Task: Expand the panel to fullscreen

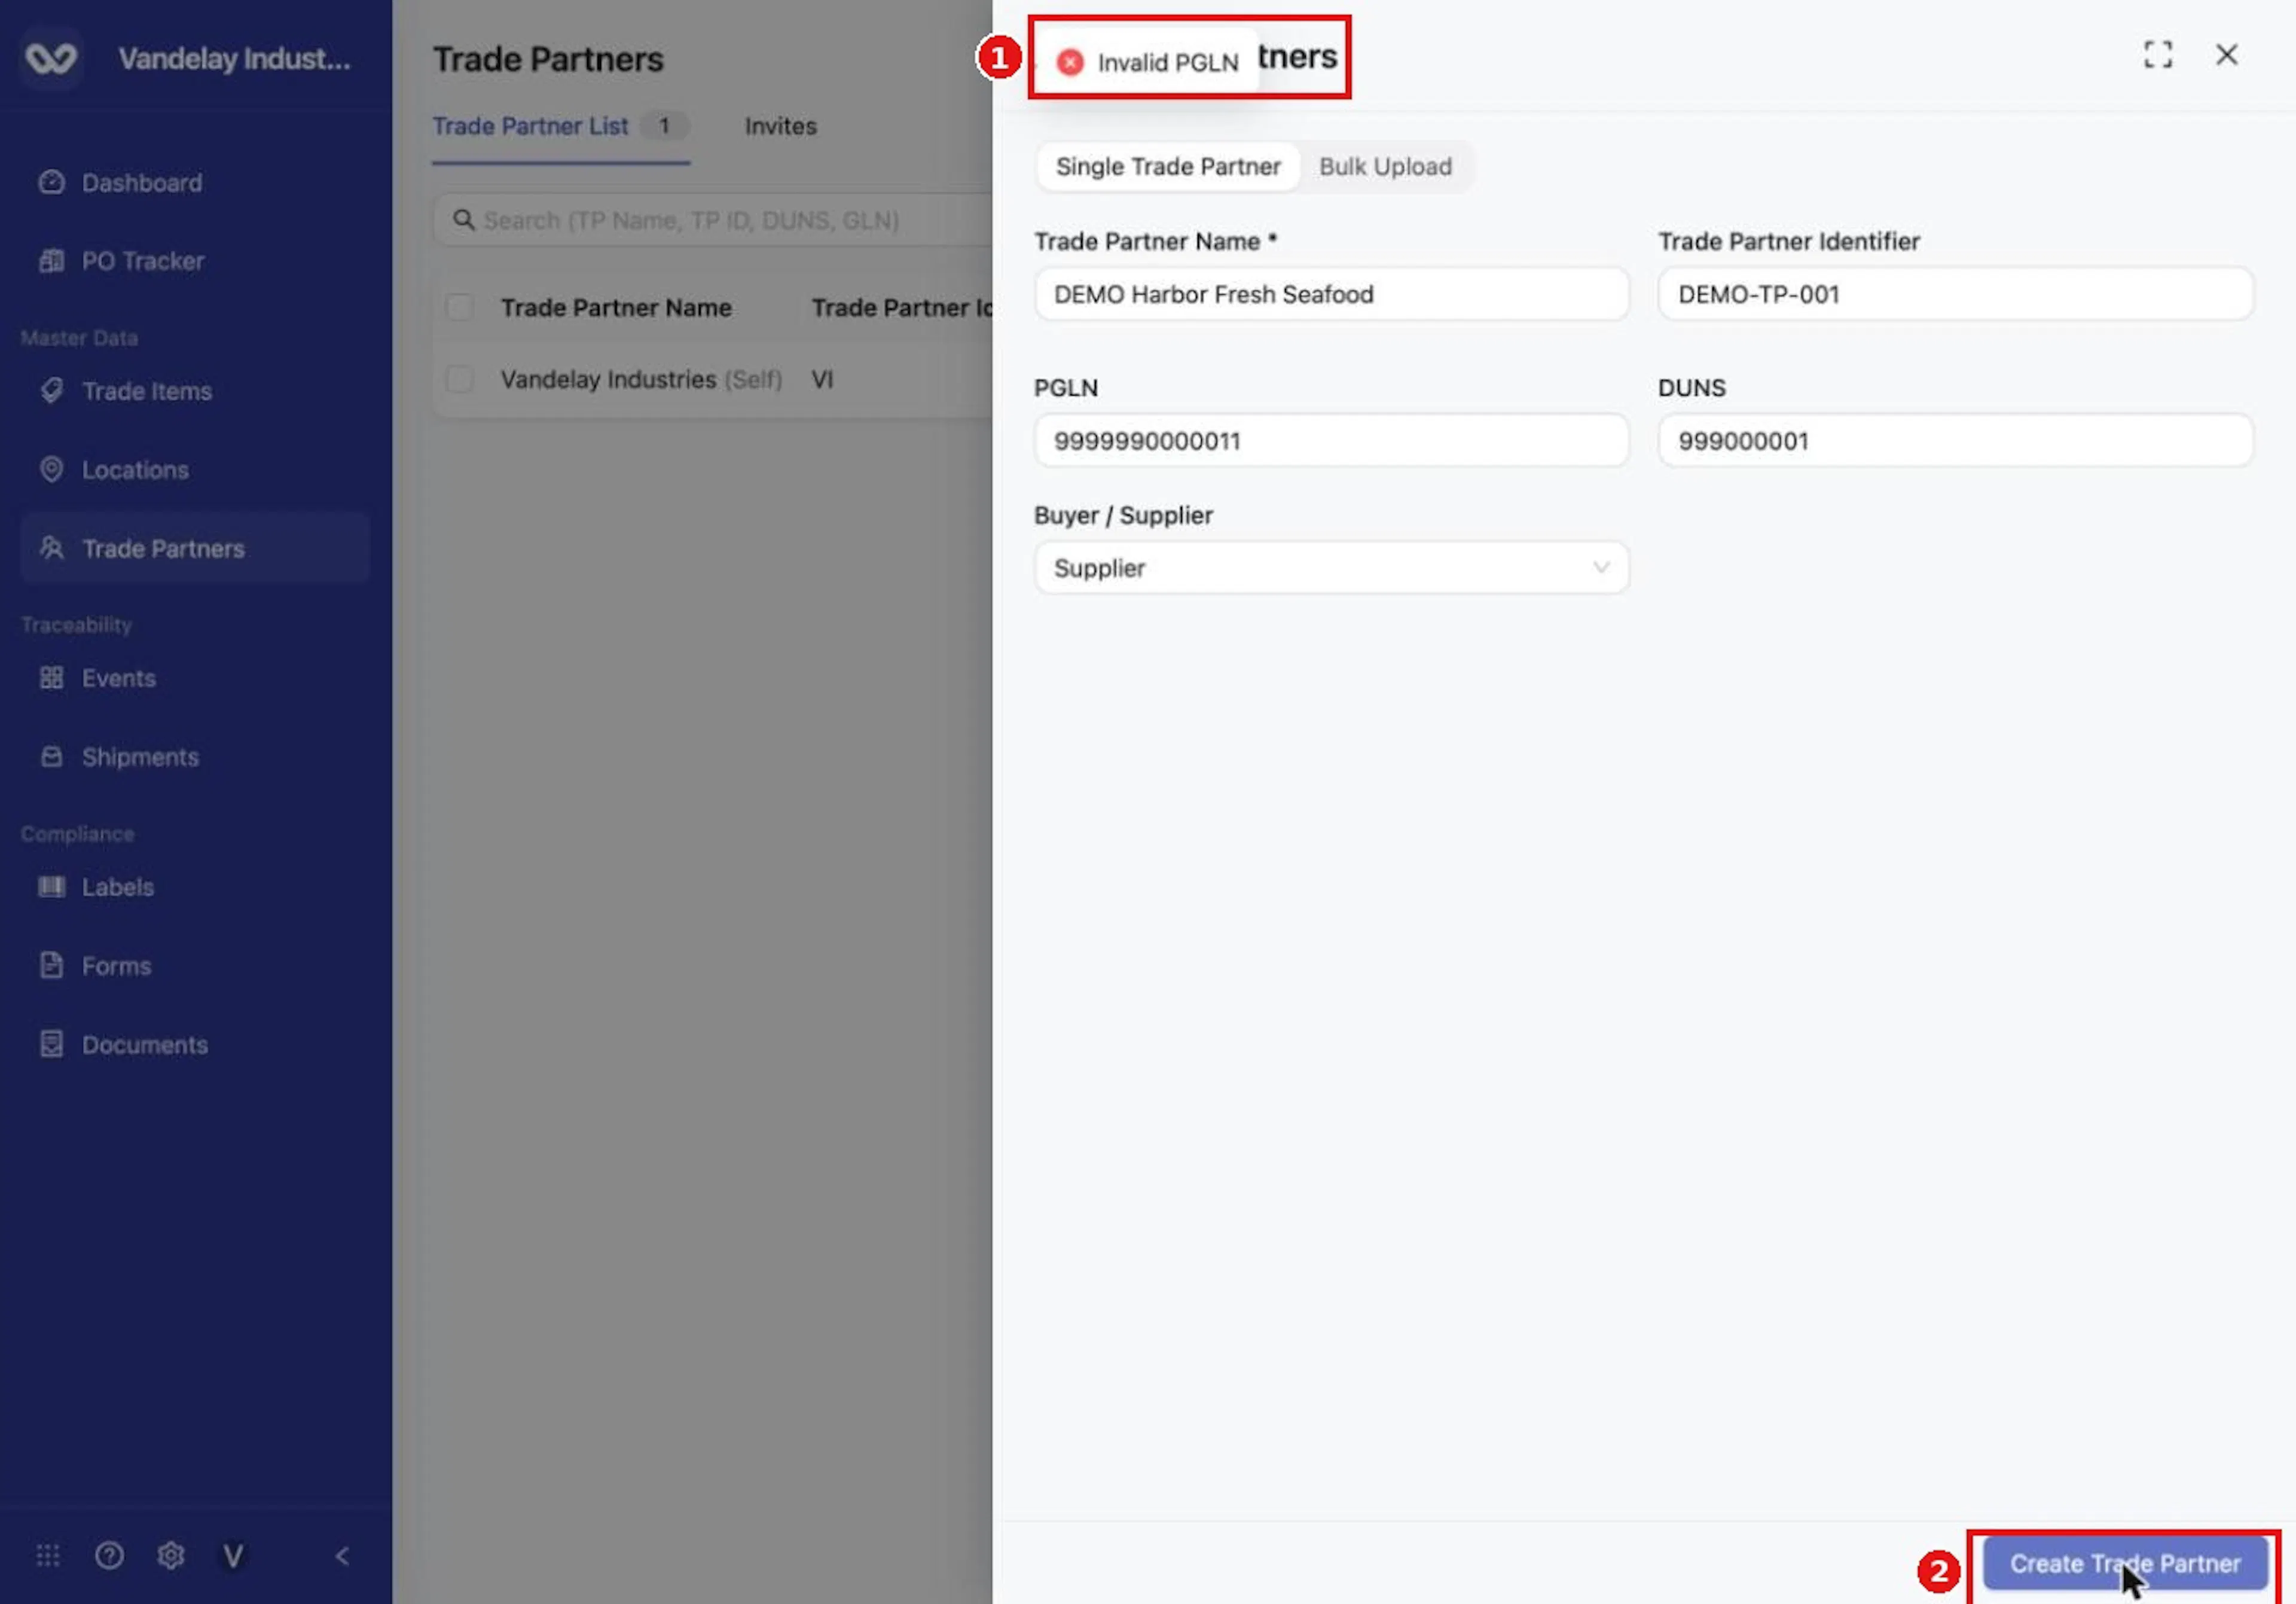Action: pos(2157,55)
